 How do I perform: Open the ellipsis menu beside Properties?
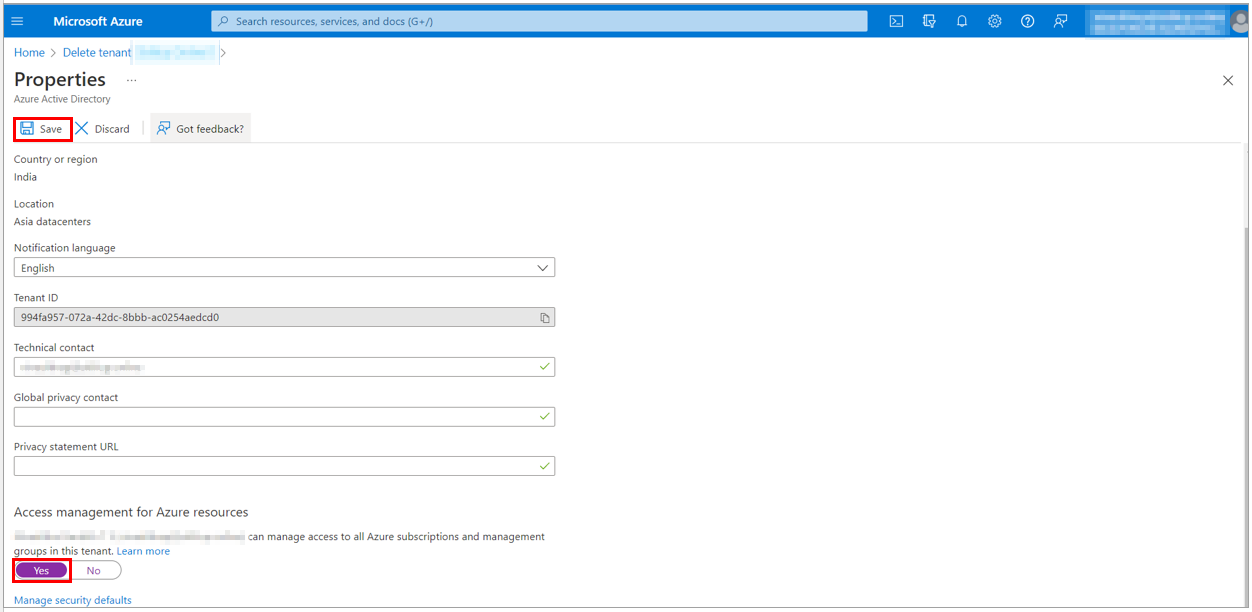coord(131,80)
